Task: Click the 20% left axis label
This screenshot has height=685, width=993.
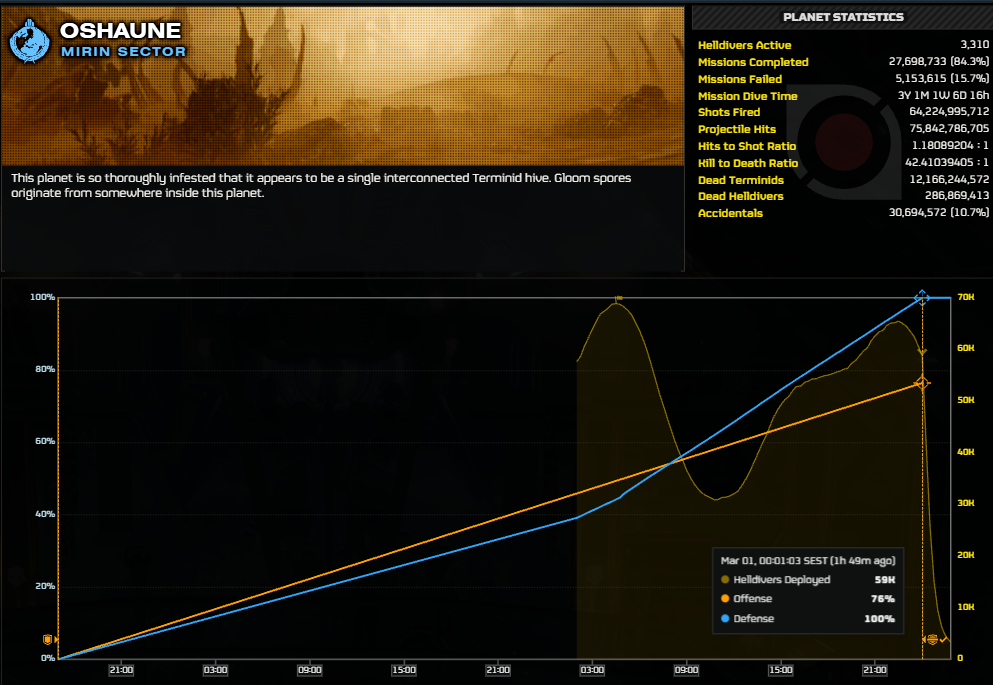Action: point(45,586)
